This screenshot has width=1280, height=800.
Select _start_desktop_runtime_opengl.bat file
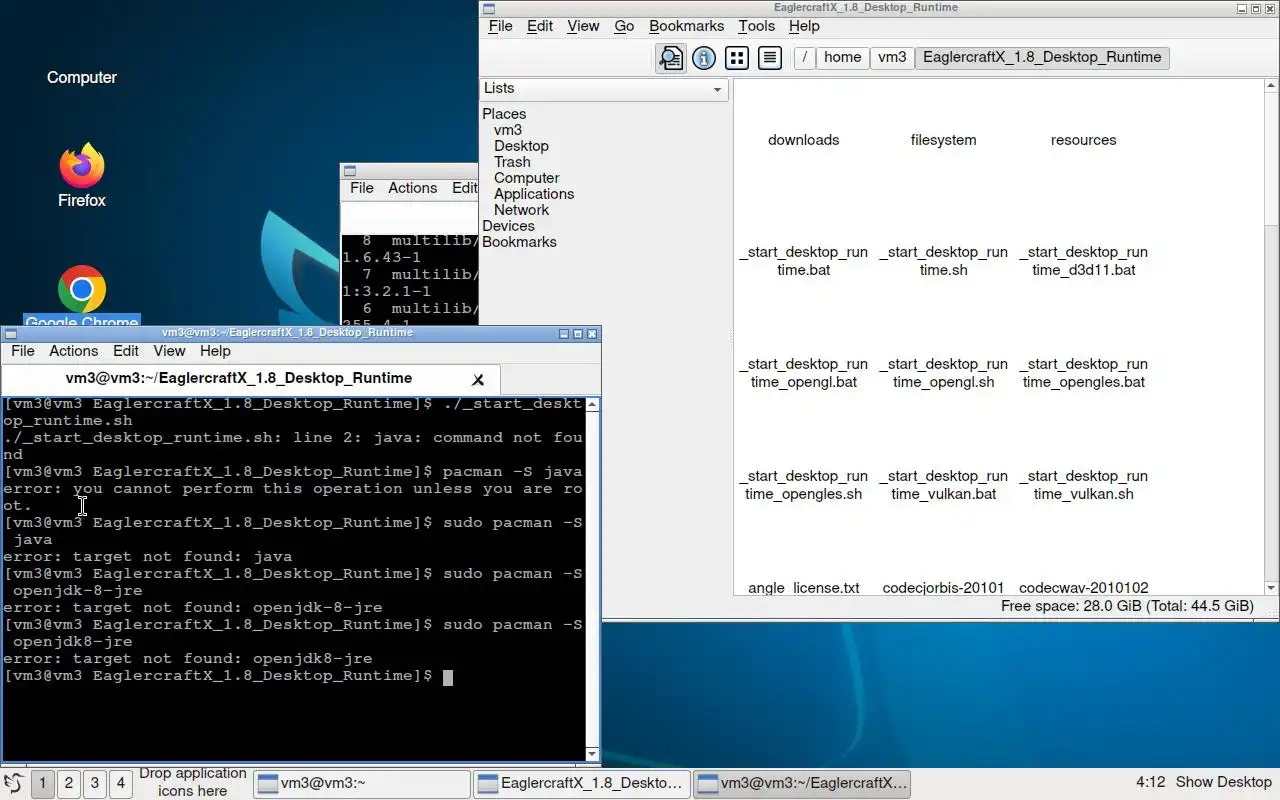[804, 373]
